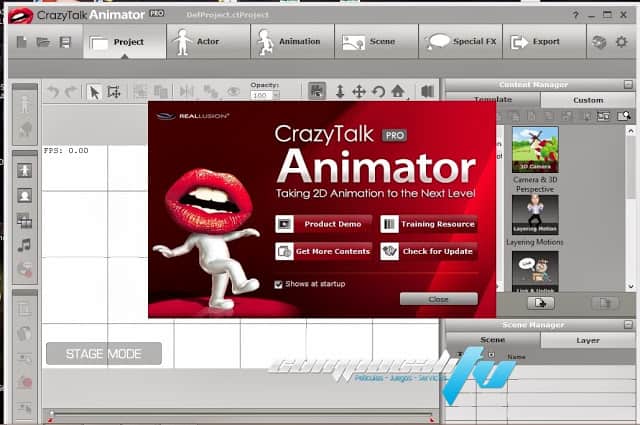
Task: Select Camera & 3D Perspective thumbnail
Action: [x=535, y=149]
